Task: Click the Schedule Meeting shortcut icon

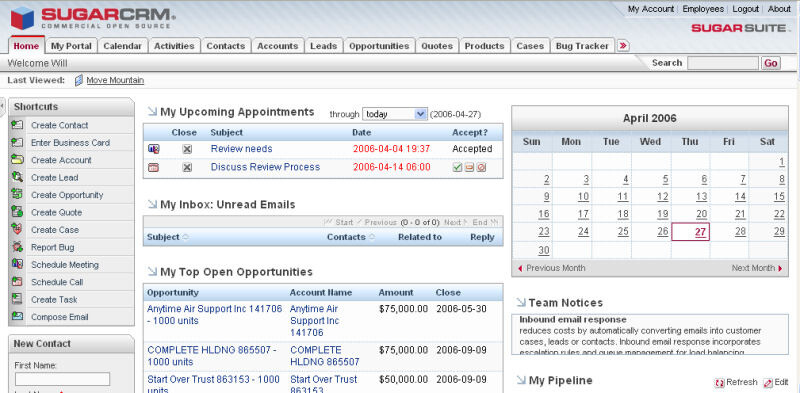Action: tap(17, 264)
